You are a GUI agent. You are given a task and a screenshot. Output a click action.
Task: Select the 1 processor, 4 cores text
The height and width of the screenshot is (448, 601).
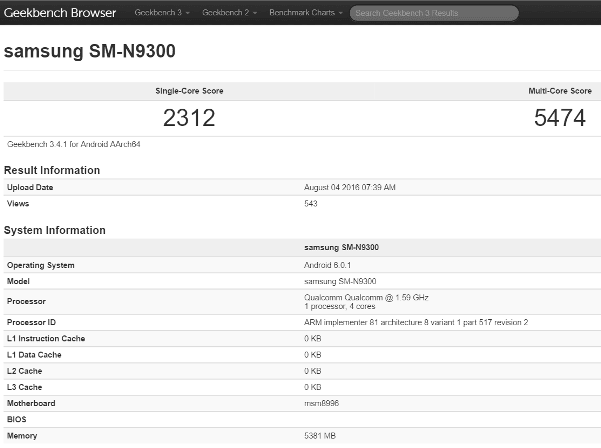(x=340, y=306)
